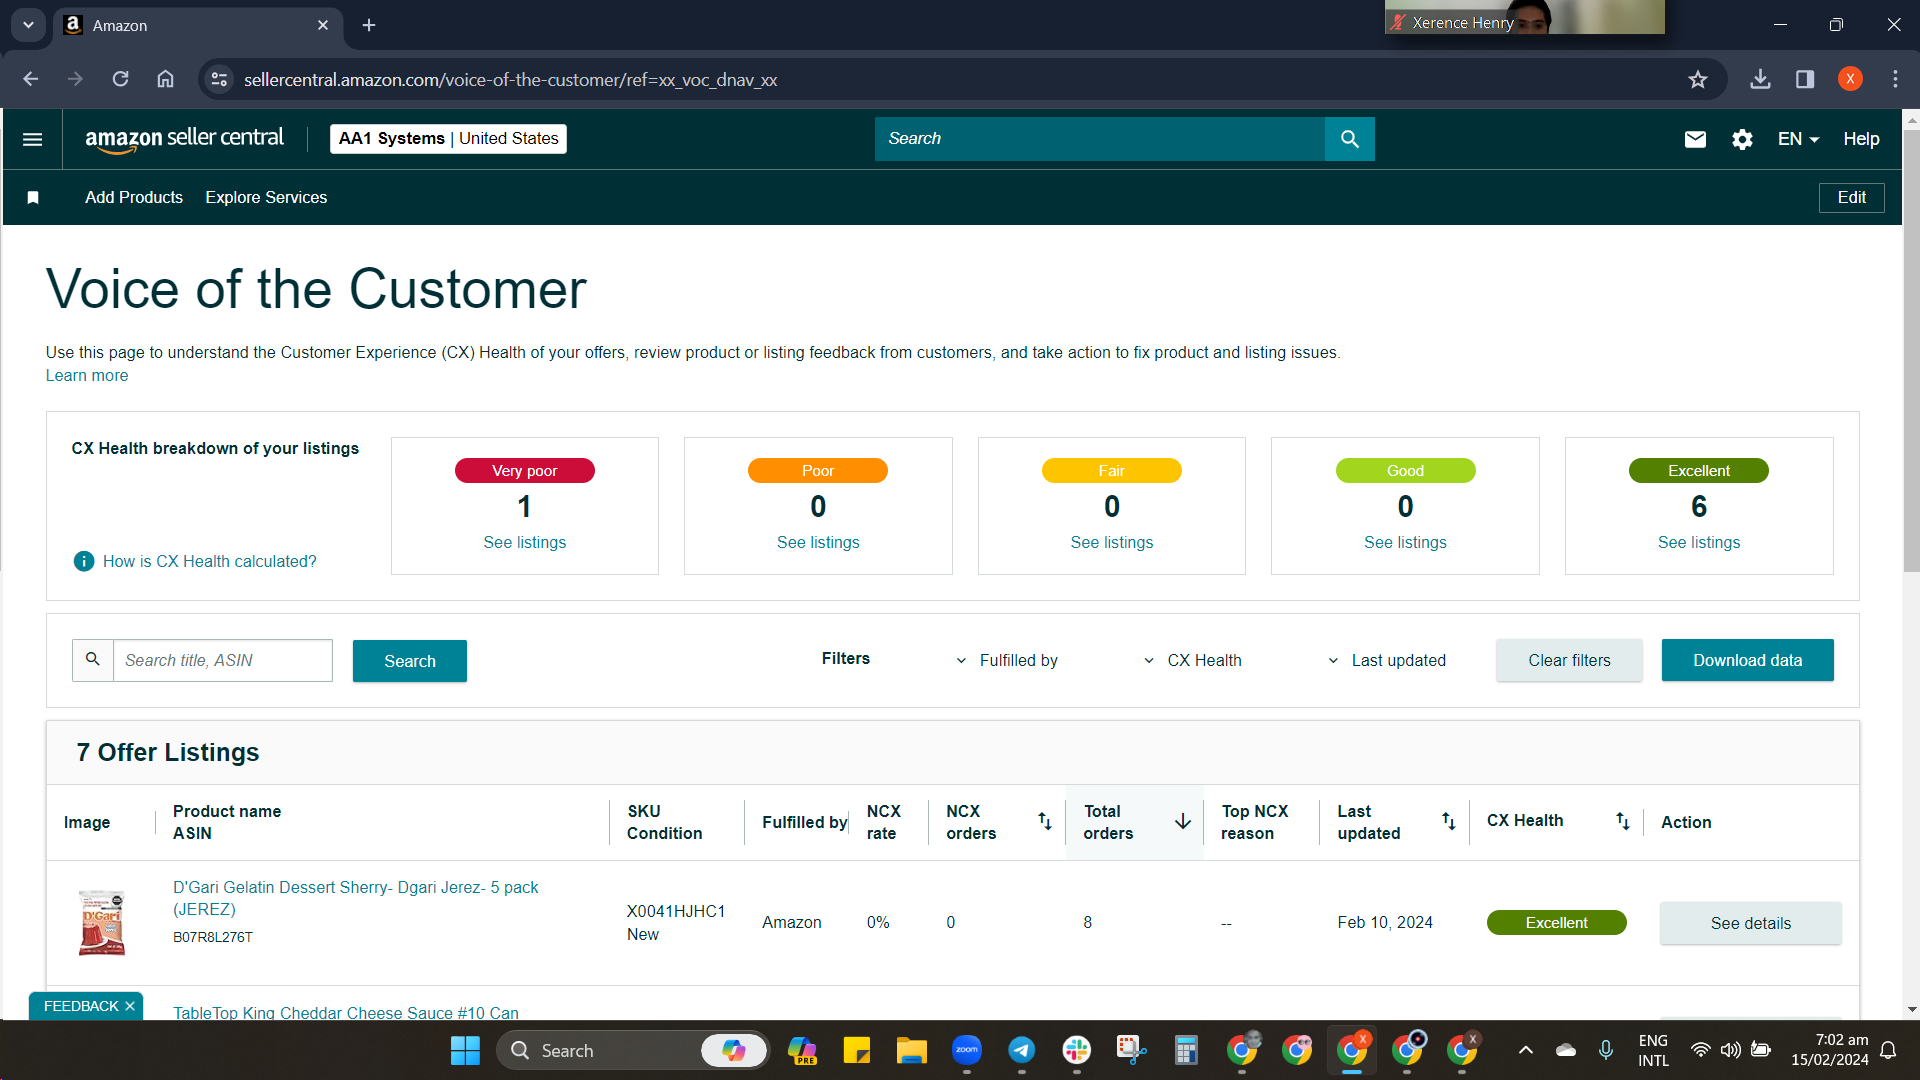Bookmark this page with the star icon
This screenshot has width=1920, height=1080.
[x=1698, y=79]
